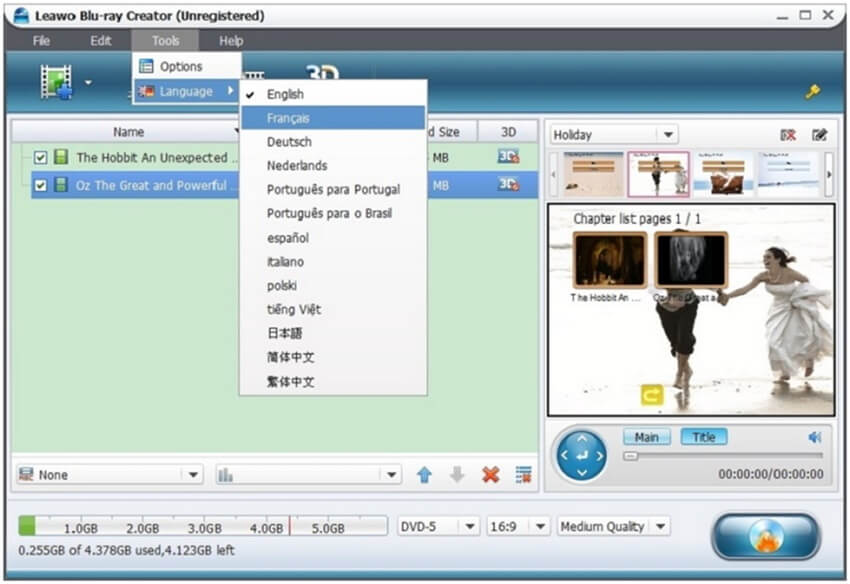Click the 3D toolbar icon
This screenshot has height=584, width=850.
[x=322, y=73]
